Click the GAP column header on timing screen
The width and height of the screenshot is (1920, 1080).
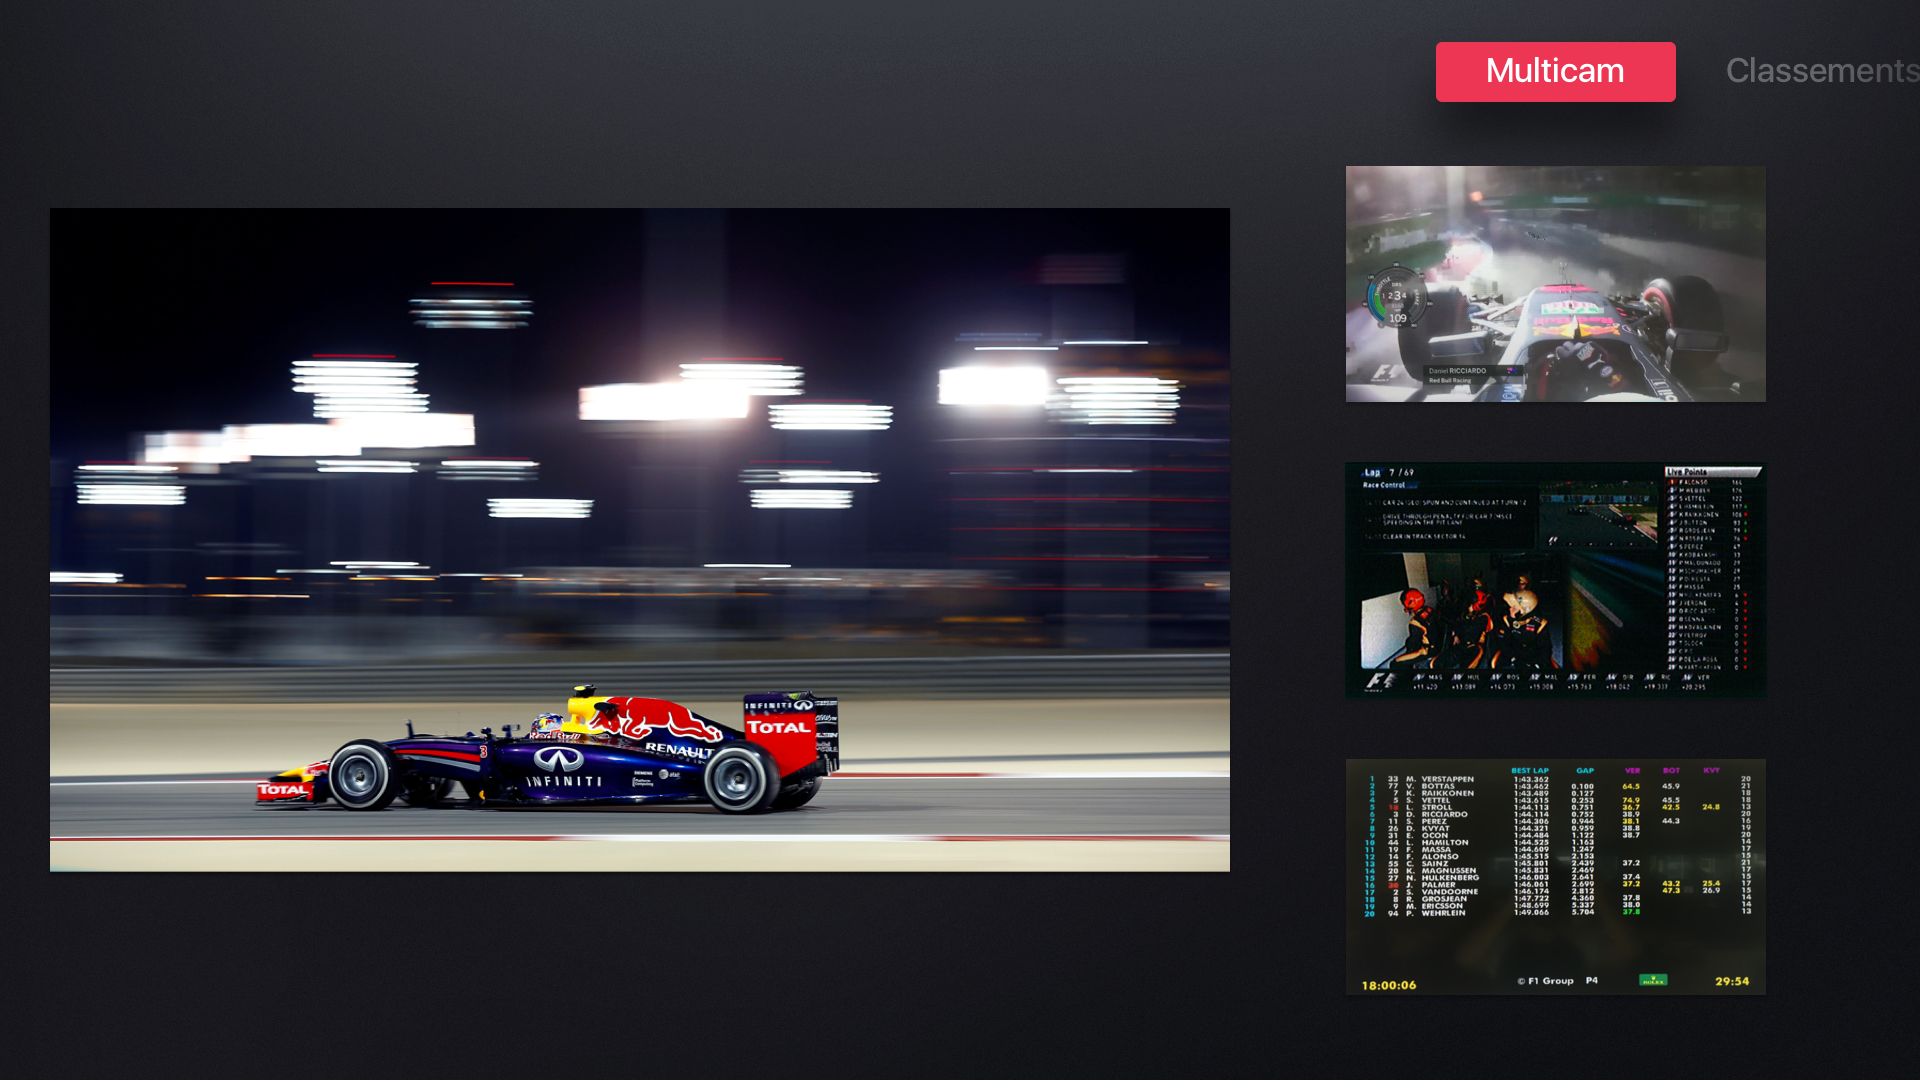(1585, 771)
